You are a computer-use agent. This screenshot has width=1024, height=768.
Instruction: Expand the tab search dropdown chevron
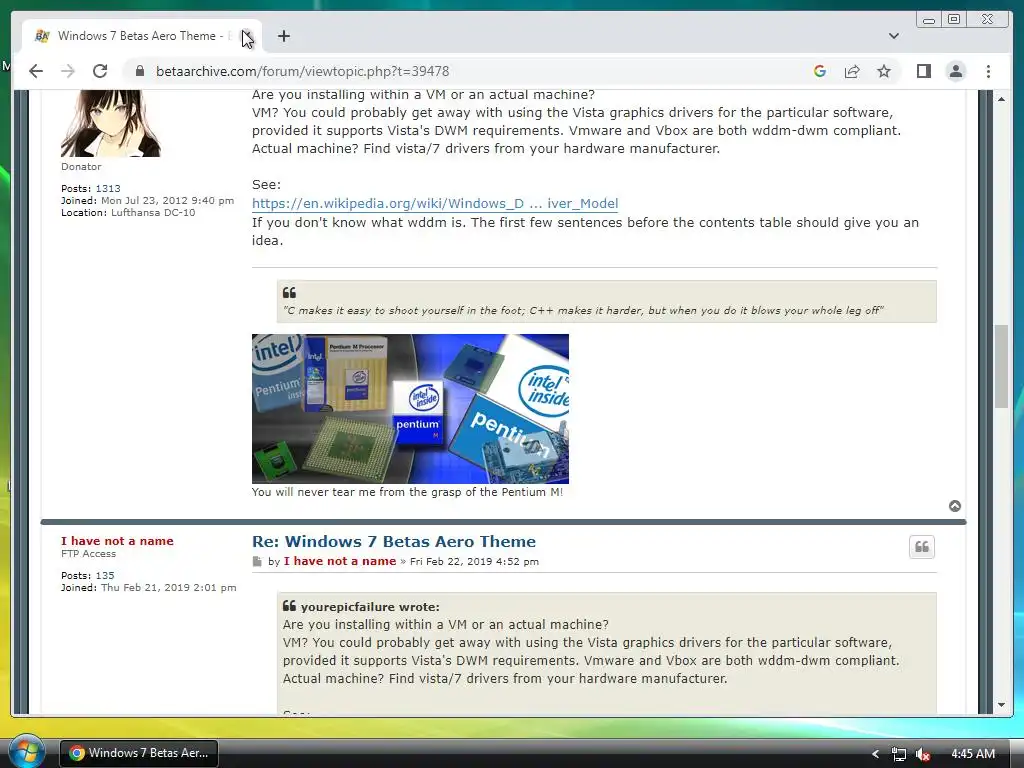click(894, 36)
